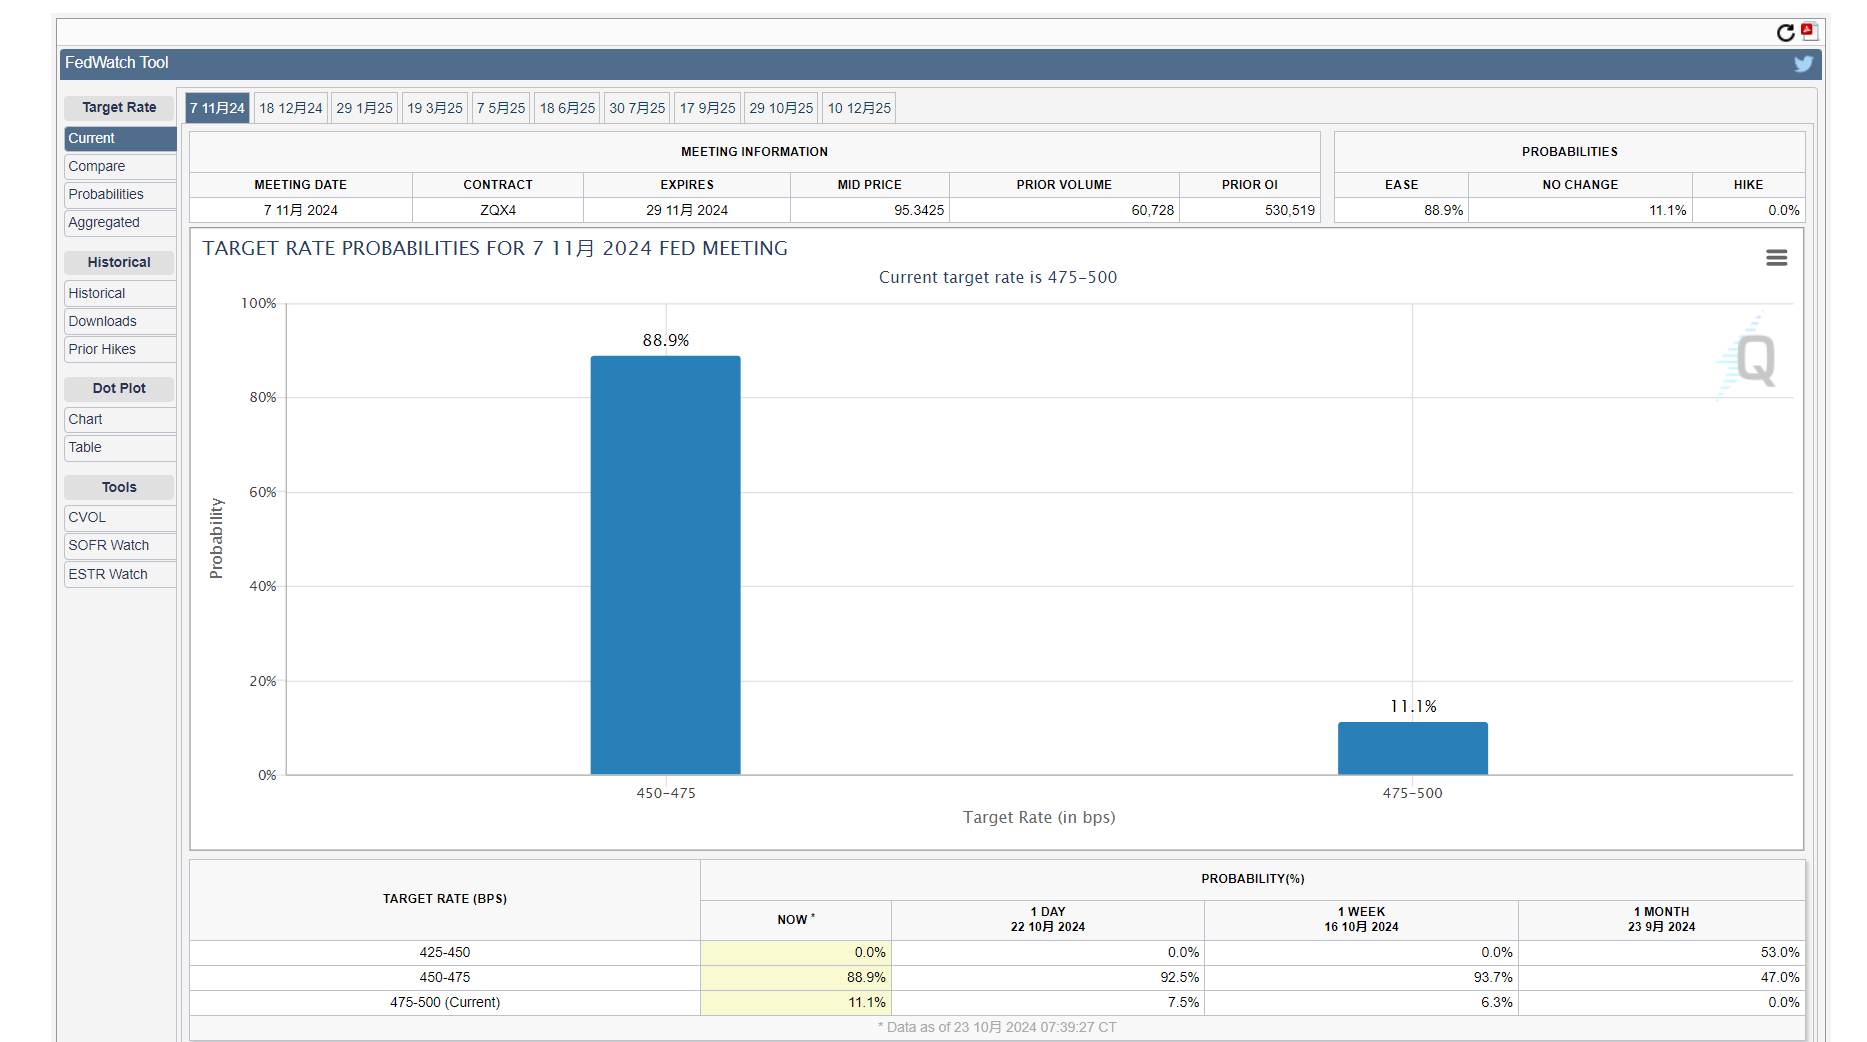This screenshot has width=1867, height=1042.
Task: Click the 1 DAY 7.5% cell
Action: click(x=1048, y=1003)
